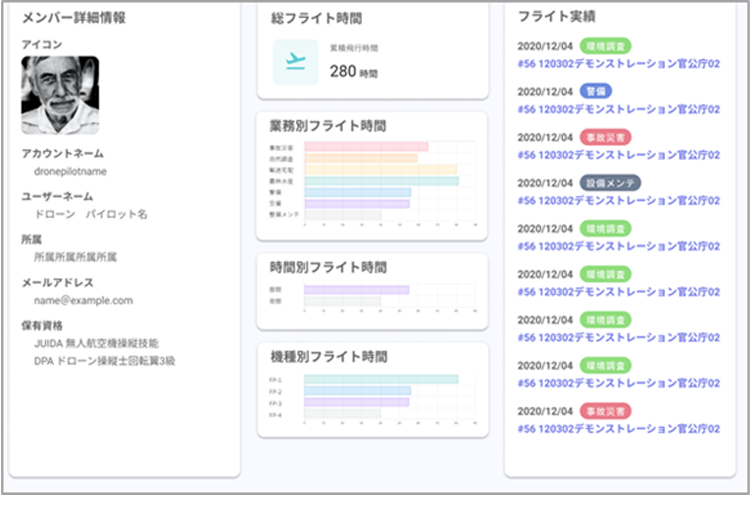Viewport: 750px width, 532px height.
Task: Click the アカウントネーム field label
Action: 63,154
